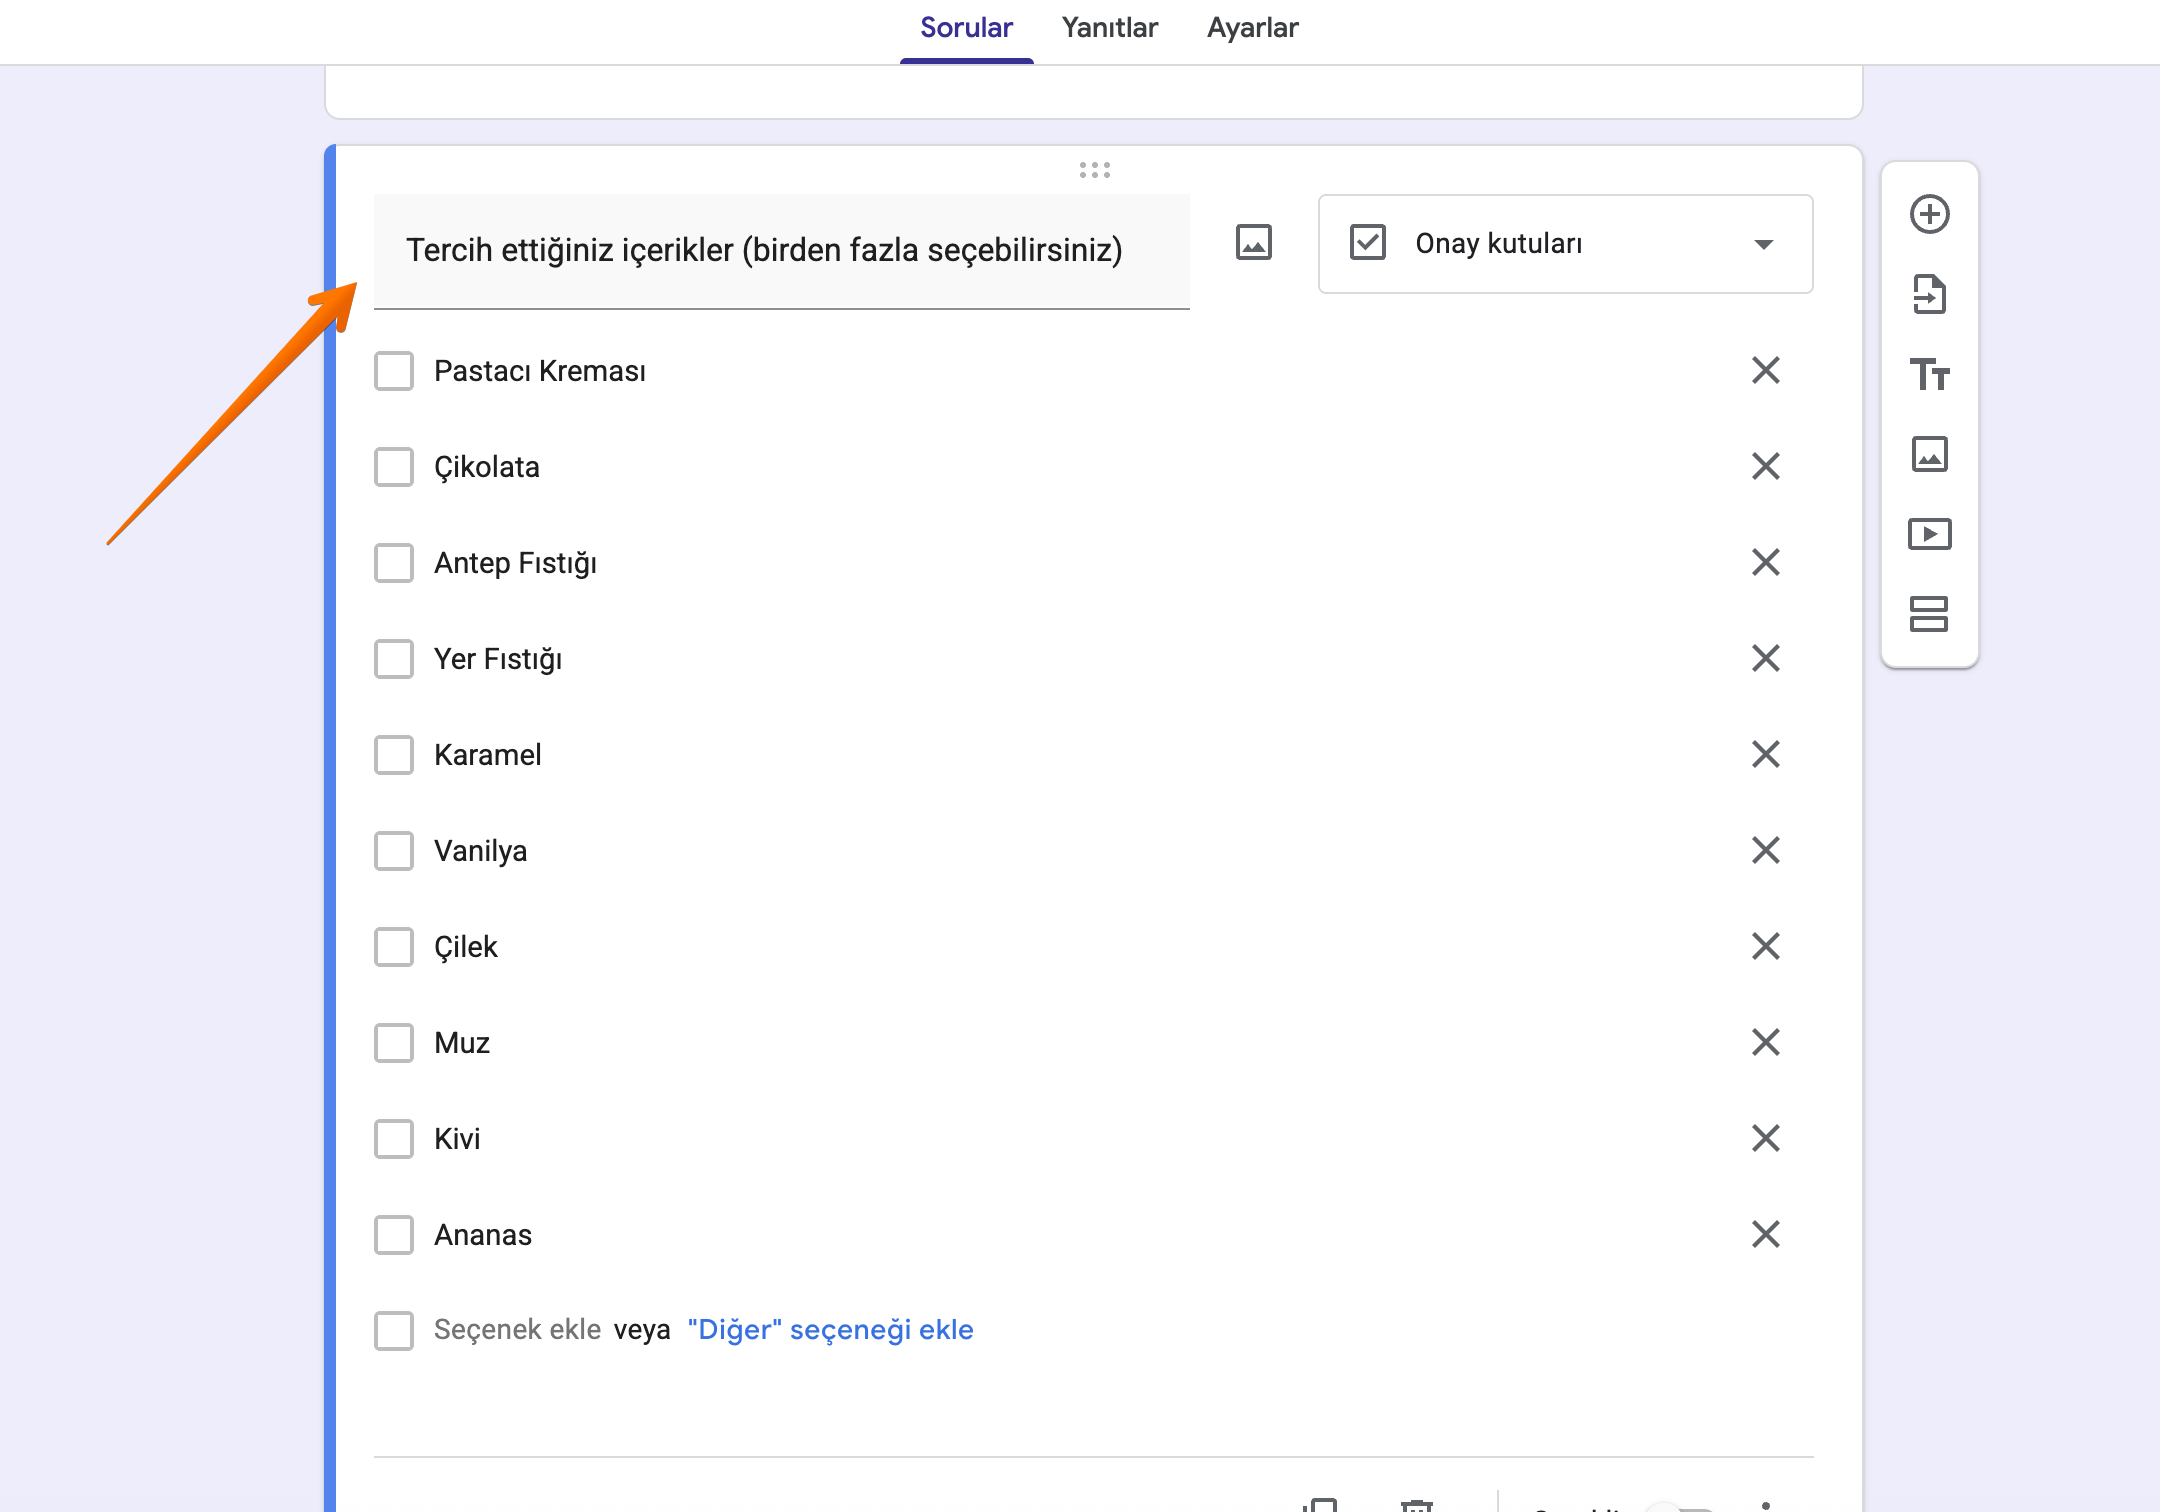Delete the Çilek option
The image size is (2160, 1512).
point(1766,946)
